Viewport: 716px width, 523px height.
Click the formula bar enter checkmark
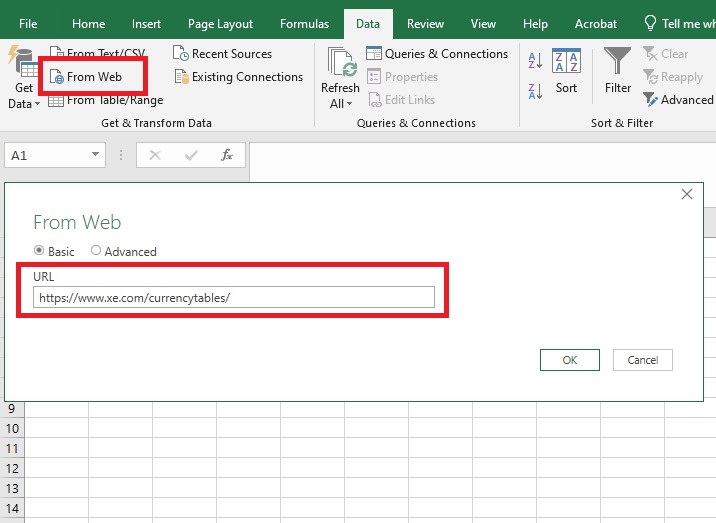(x=191, y=155)
